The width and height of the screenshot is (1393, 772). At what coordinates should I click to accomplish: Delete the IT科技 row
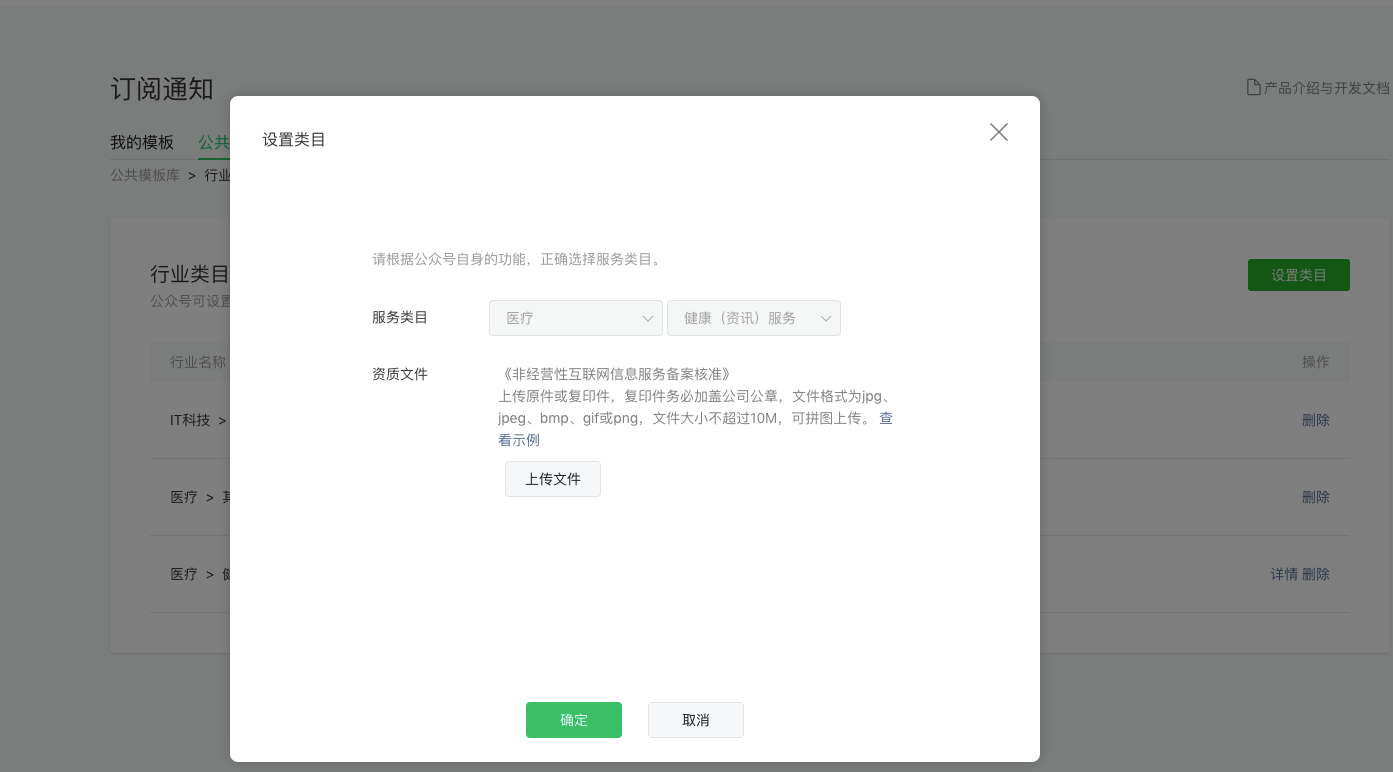pyautogui.click(x=1316, y=420)
